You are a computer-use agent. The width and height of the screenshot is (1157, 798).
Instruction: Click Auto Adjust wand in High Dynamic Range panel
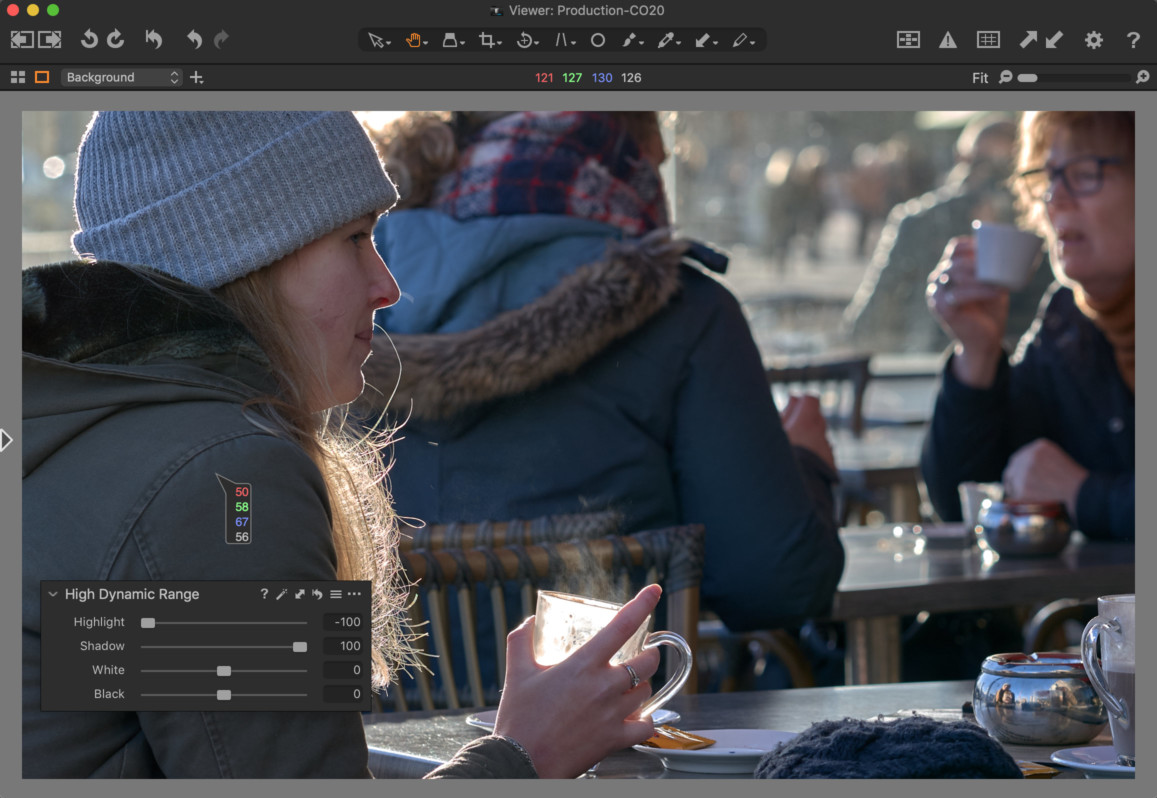click(x=283, y=593)
